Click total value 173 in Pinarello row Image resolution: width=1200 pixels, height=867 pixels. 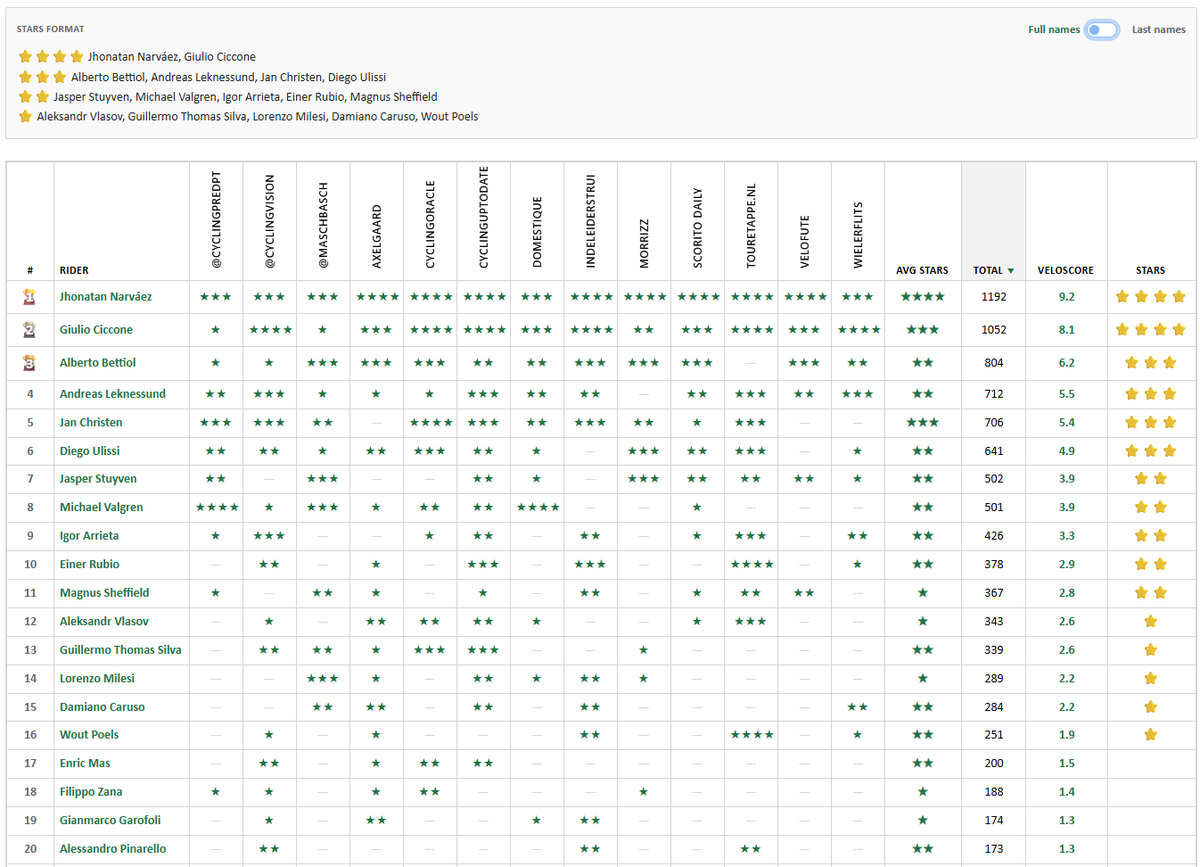(994, 848)
